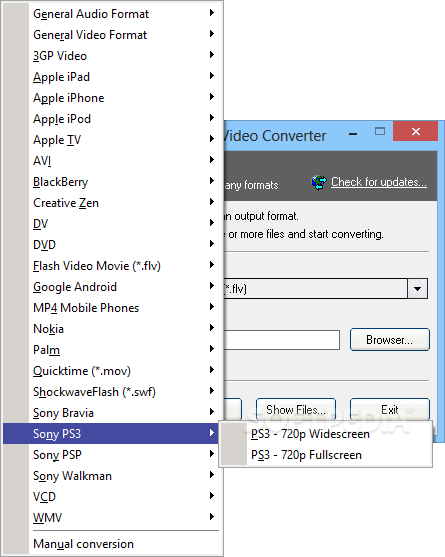Expand arrow beside Google Android

[212, 285]
